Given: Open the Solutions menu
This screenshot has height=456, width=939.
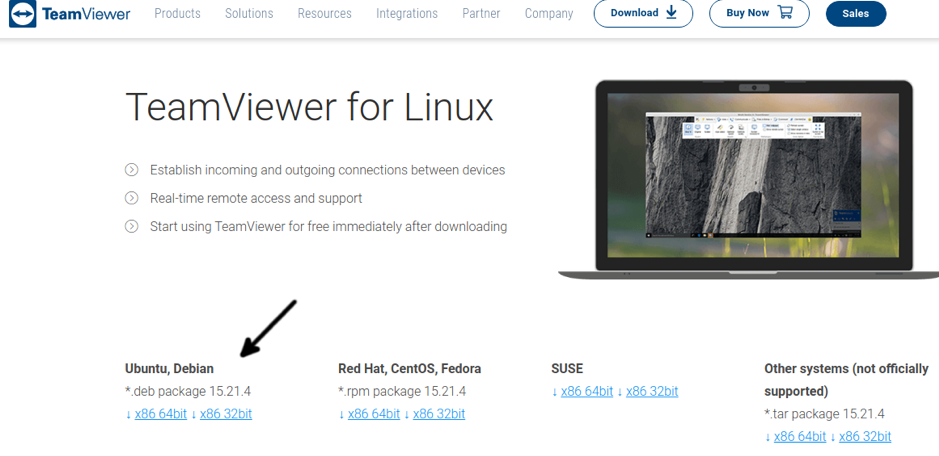Looking at the screenshot, I should [249, 13].
